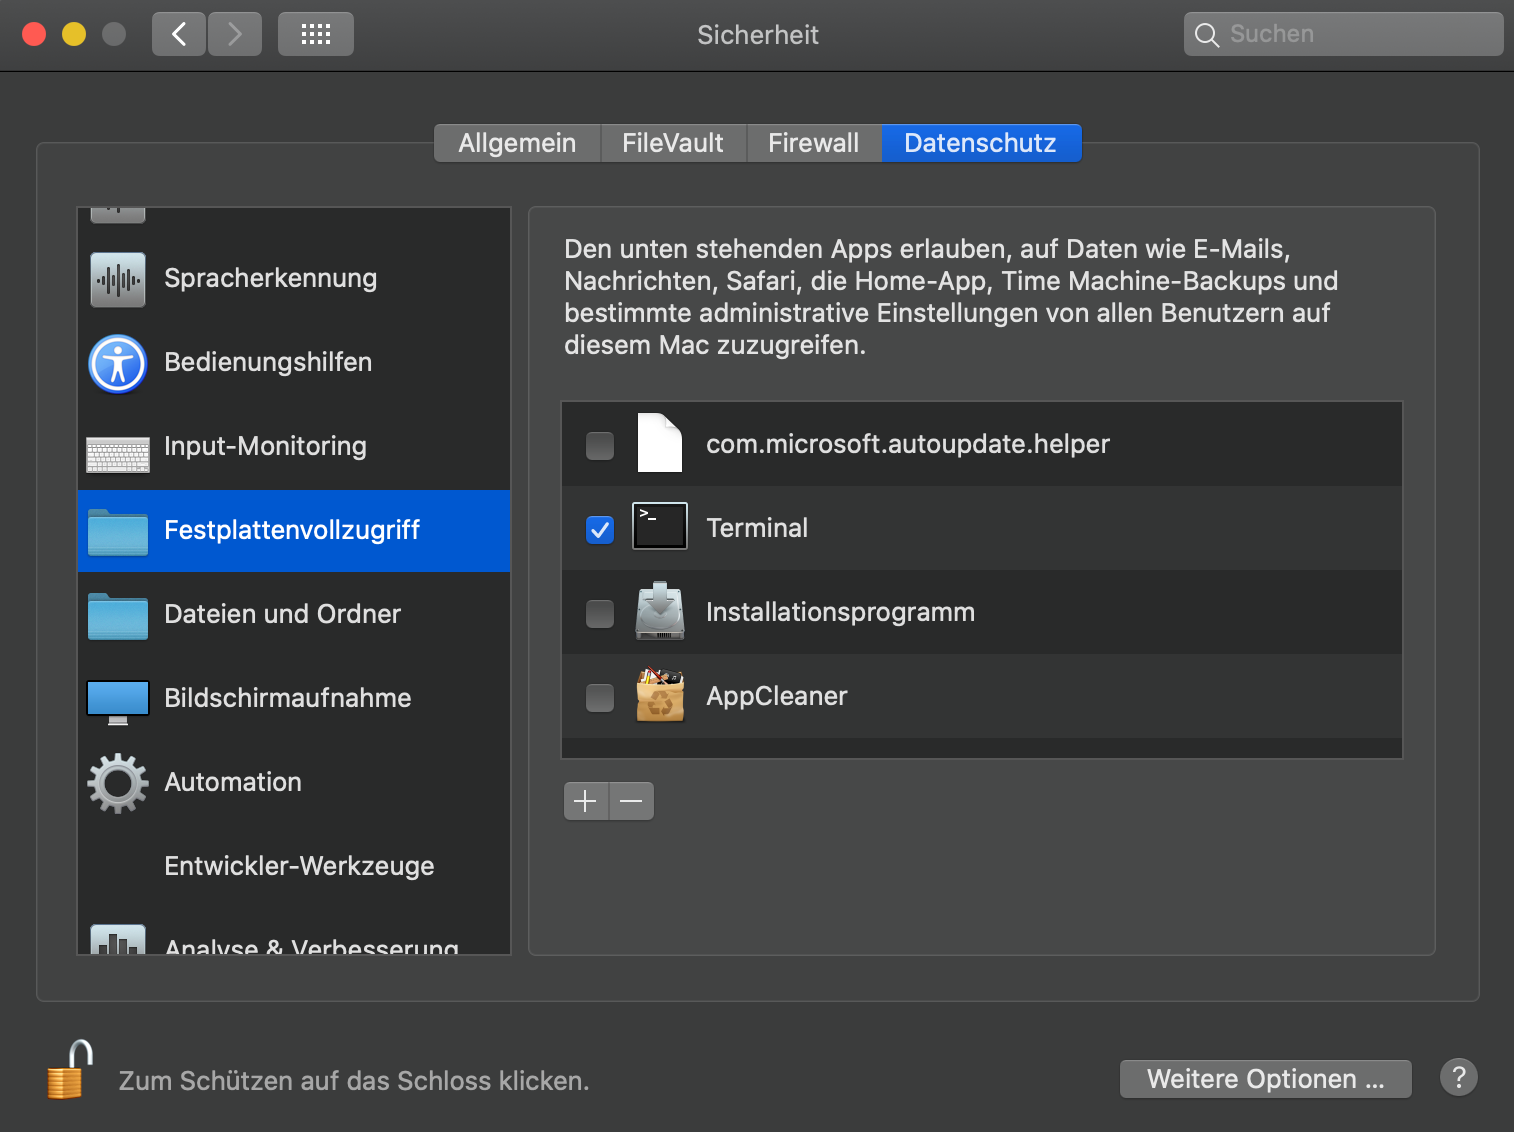Click the Spracherkennung waveform icon
This screenshot has height=1132, width=1514.
118,279
